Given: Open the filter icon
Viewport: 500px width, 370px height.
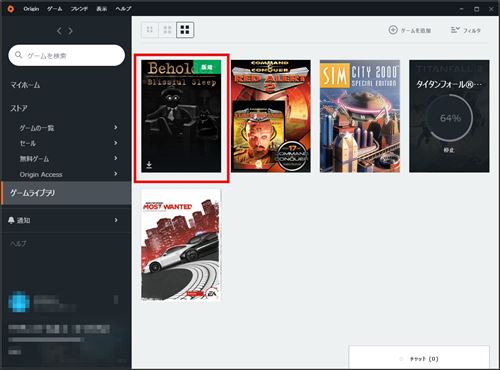Looking at the screenshot, I should point(455,30).
